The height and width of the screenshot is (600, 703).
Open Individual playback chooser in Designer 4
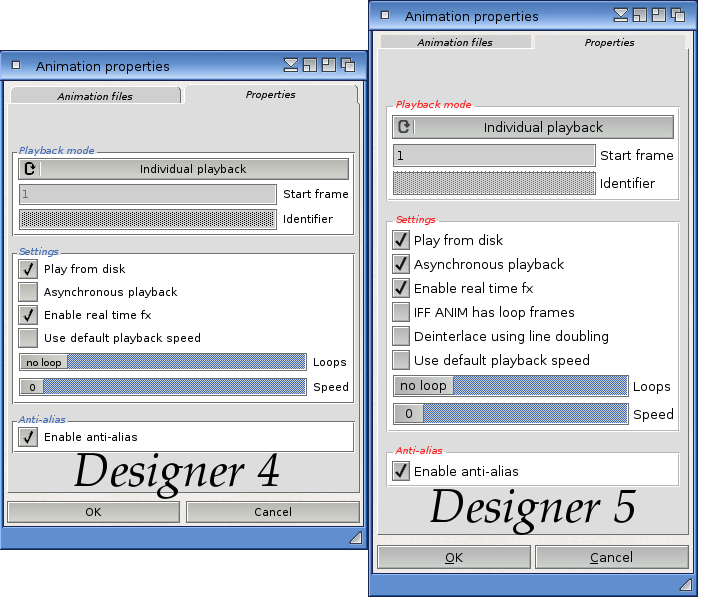point(184,169)
